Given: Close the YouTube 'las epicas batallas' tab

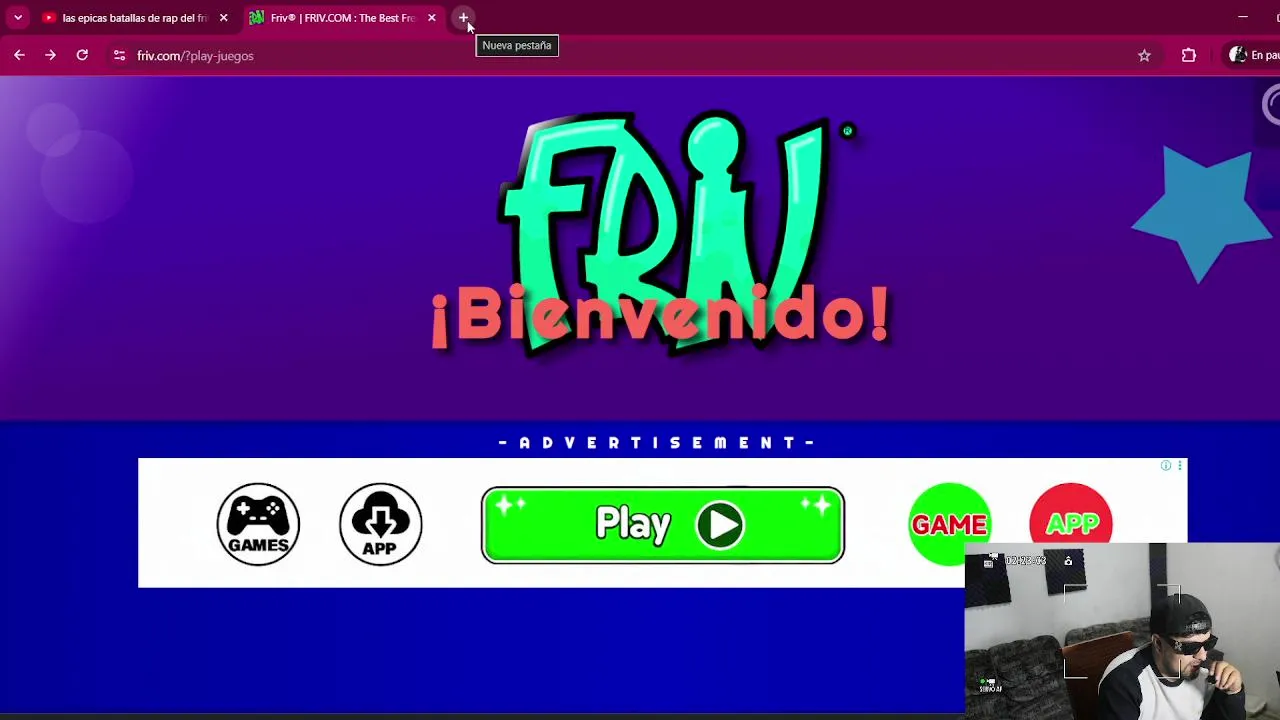Looking at the screenshot, I should tap(223, 18).
